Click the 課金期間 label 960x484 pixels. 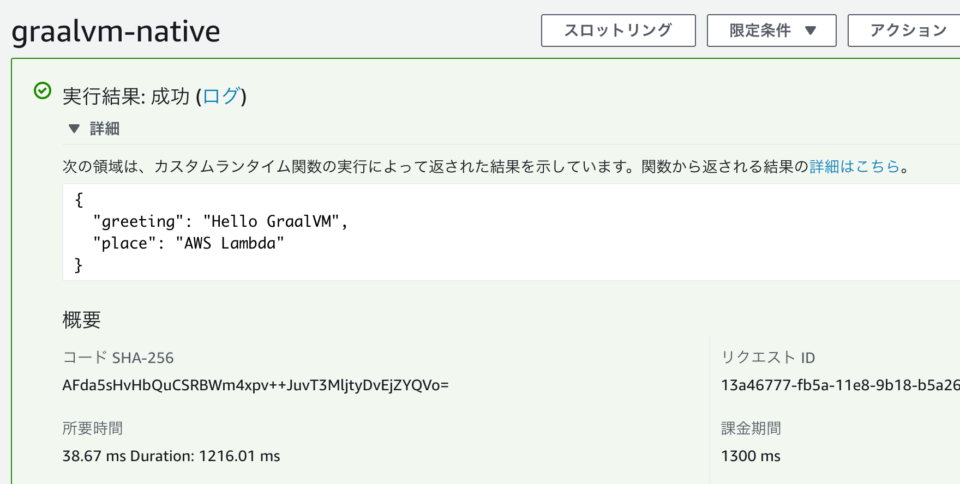tap(751, 428)
